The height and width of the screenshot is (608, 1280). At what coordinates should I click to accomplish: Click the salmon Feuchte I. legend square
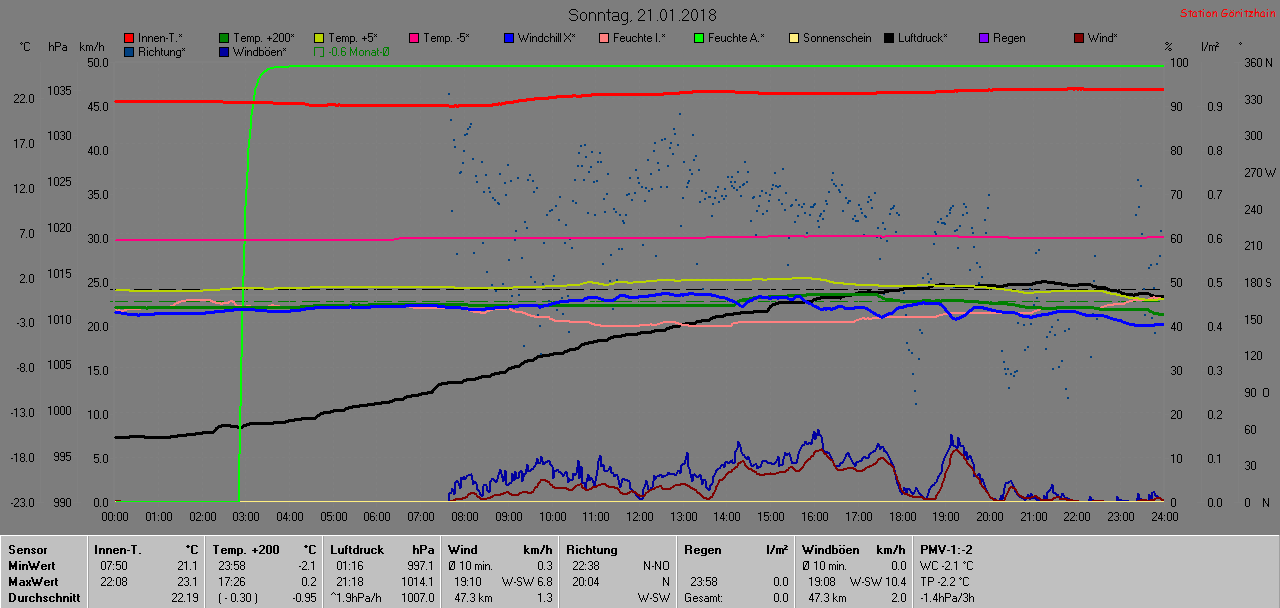point(604,38)
